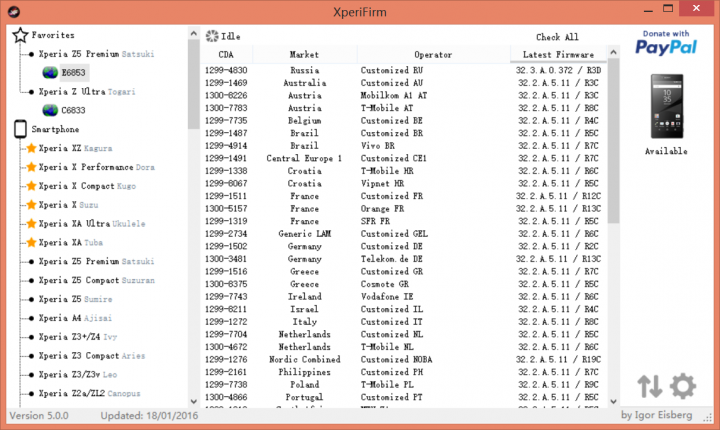
Task: Click the globe icon beside E6853
Action: click(50, 73)
